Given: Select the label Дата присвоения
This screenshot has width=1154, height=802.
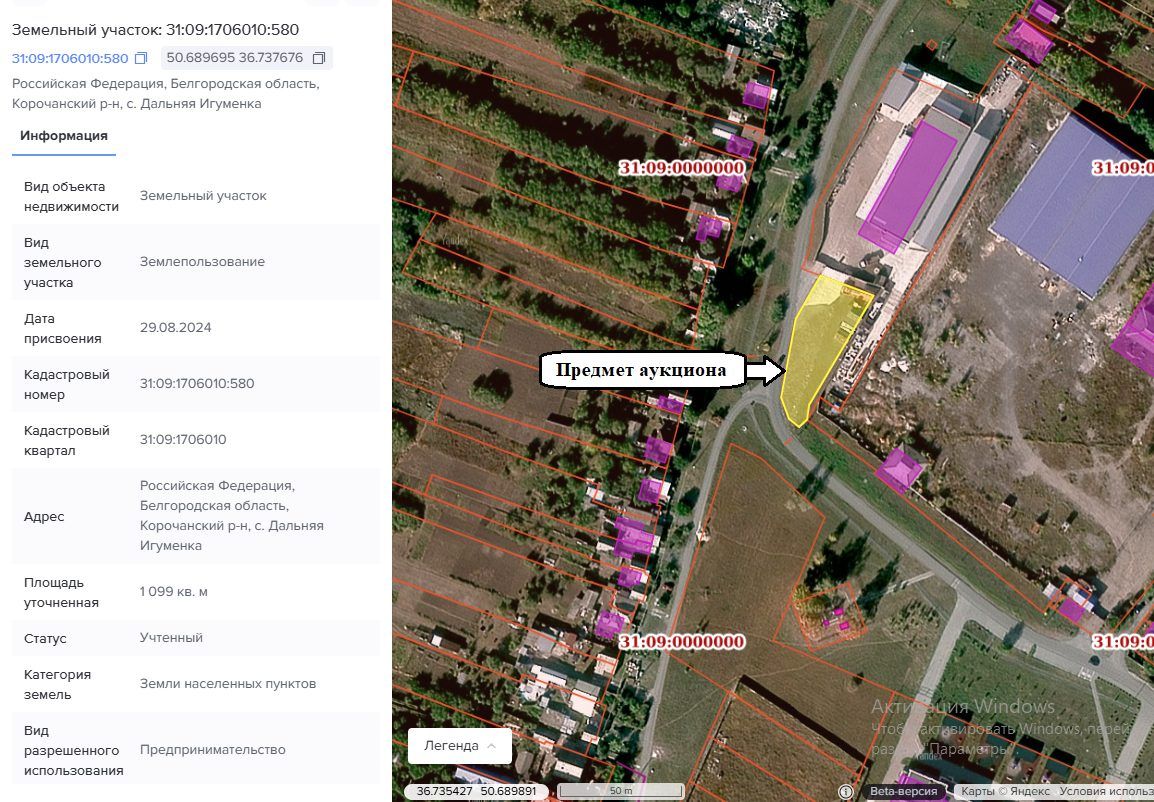Looking at the screenshot, I should pos(63,329).
